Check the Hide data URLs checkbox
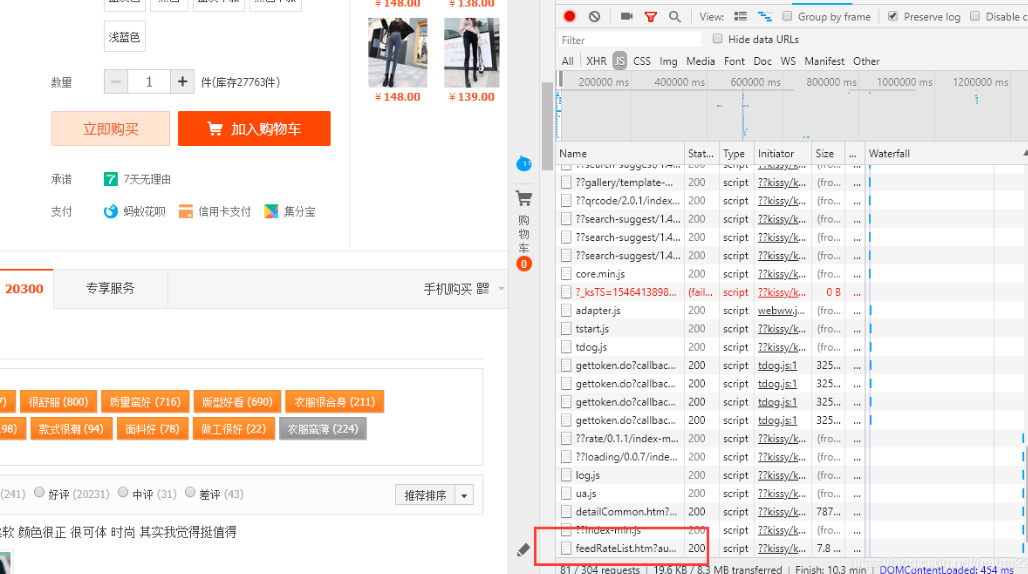This screenshot has height=574, width=1028. pos(717,39)
